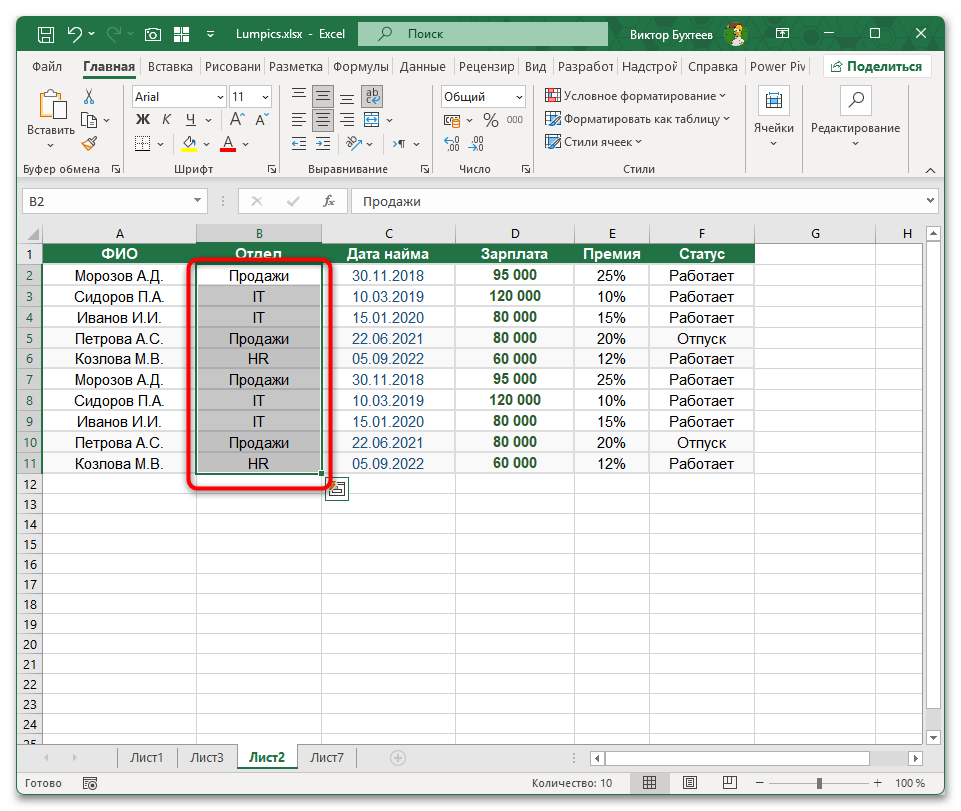Image resolution: width=961 pixels, height=811 pixels.
Task: Switch to sheet Лист1
Action: pyautogui.click(x=146, y=758)
